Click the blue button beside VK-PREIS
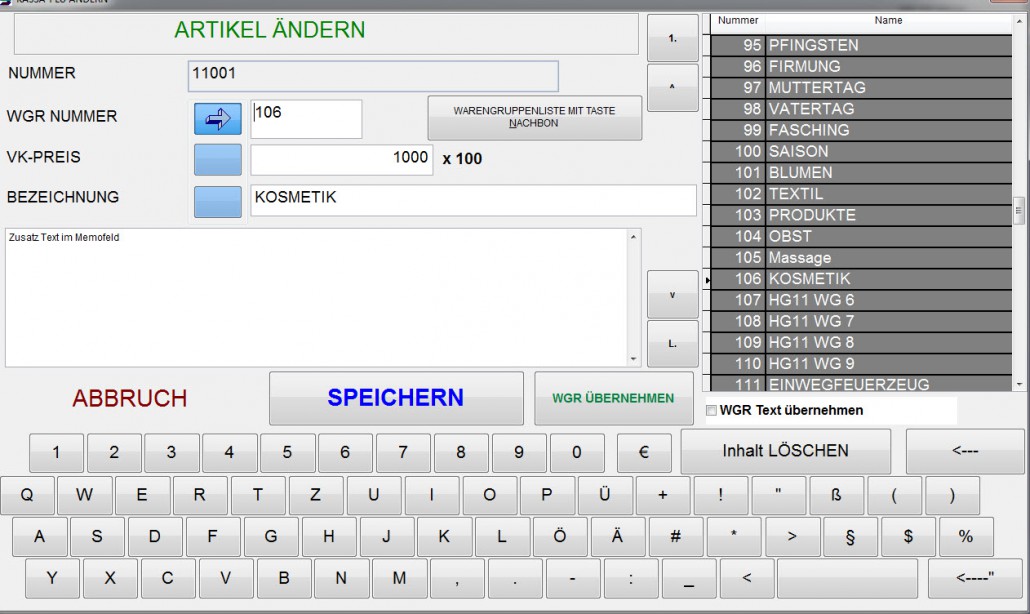 [x=217, y=160]
